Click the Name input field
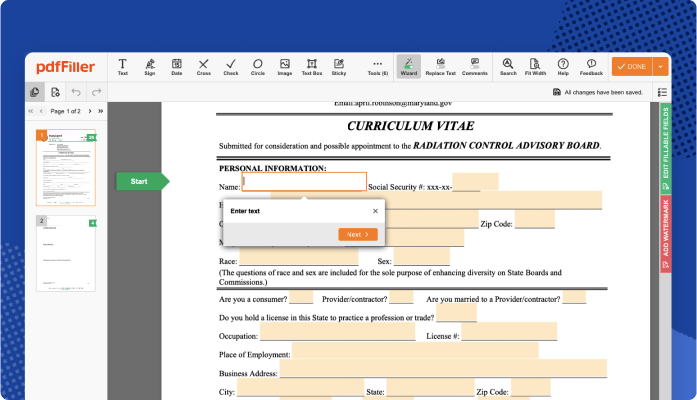 tap(304, 182)
